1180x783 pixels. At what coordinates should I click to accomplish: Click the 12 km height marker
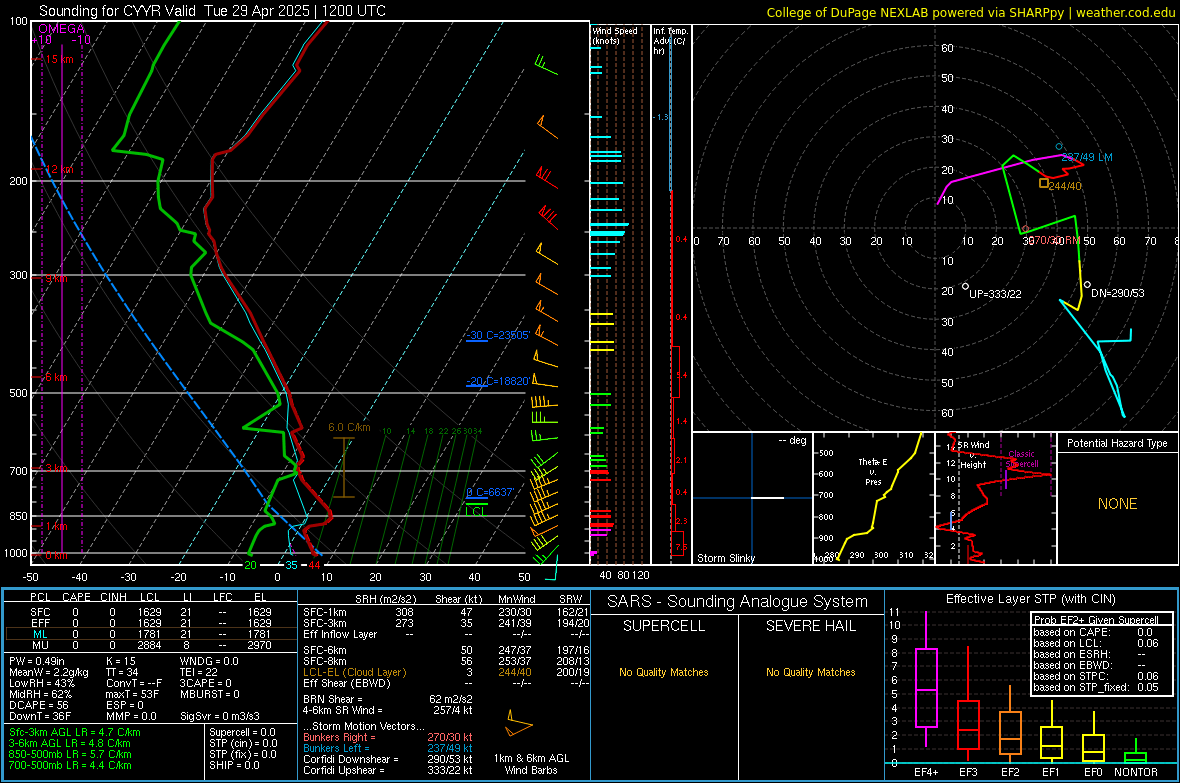[x=59, y=169]
